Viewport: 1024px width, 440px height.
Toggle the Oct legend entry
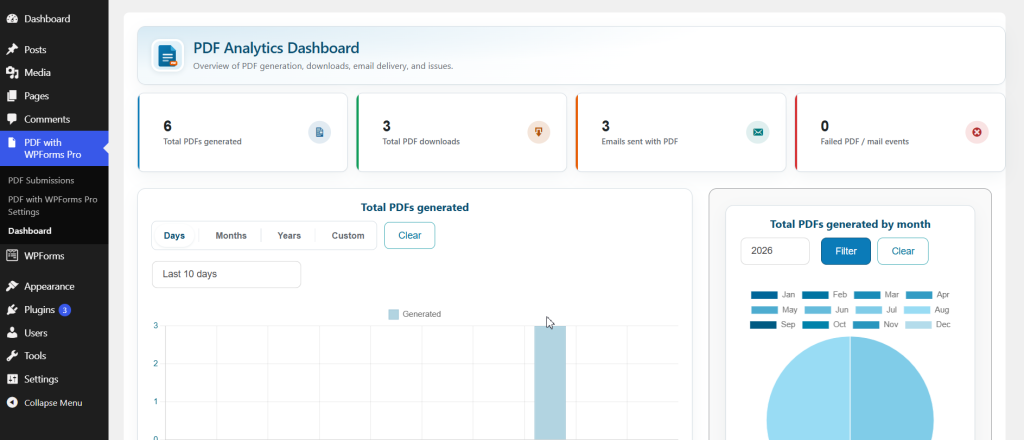click(824, 324)
